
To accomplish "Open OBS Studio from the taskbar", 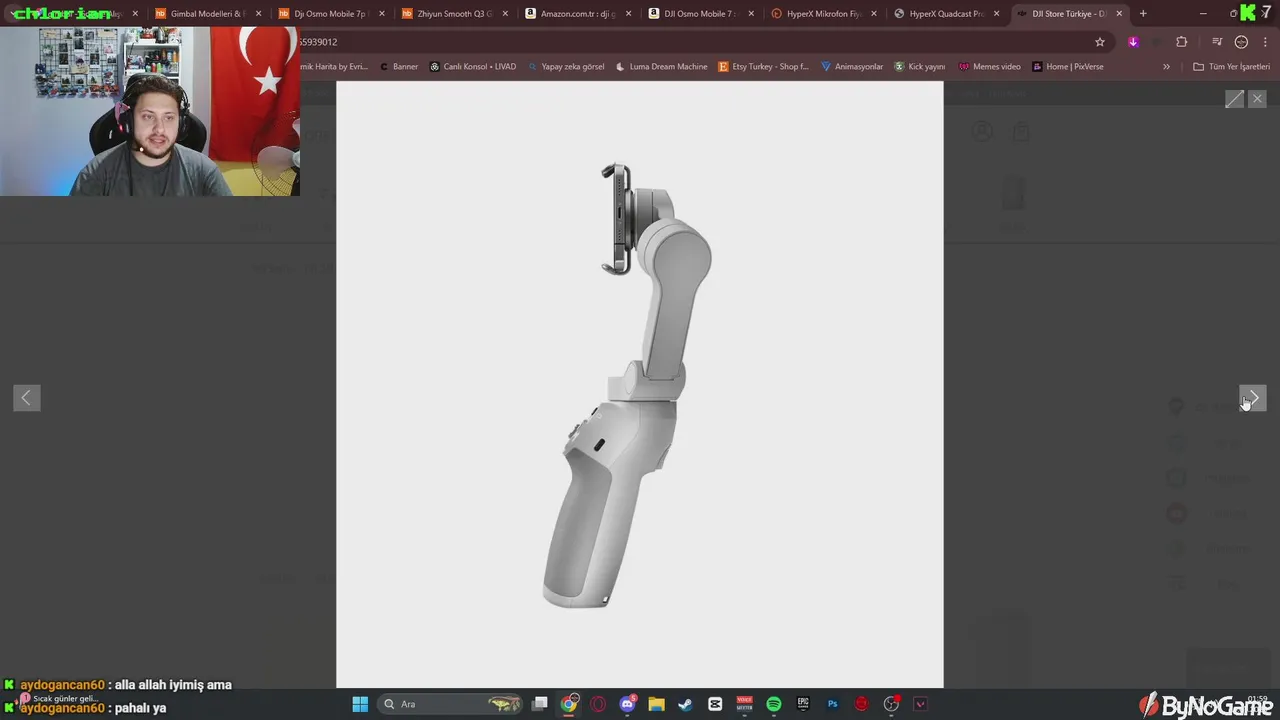I will (891, 704).
